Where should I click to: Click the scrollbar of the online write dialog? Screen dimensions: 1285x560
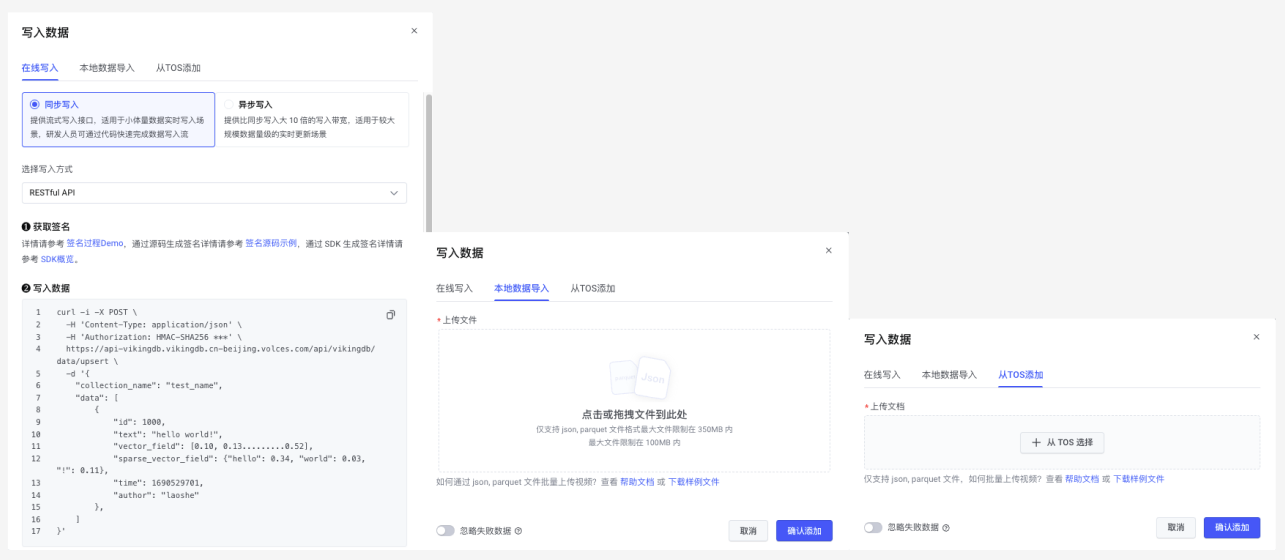point(429,165)
